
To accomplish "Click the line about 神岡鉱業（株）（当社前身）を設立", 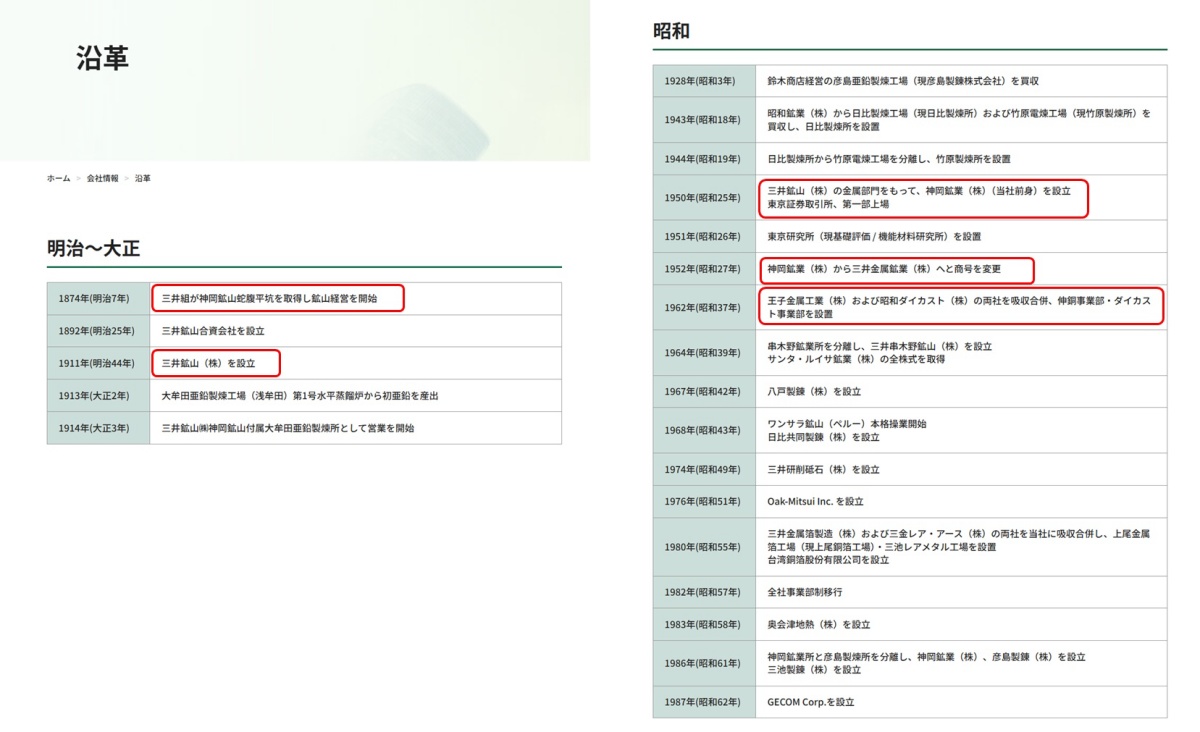I will click(919, 191).
